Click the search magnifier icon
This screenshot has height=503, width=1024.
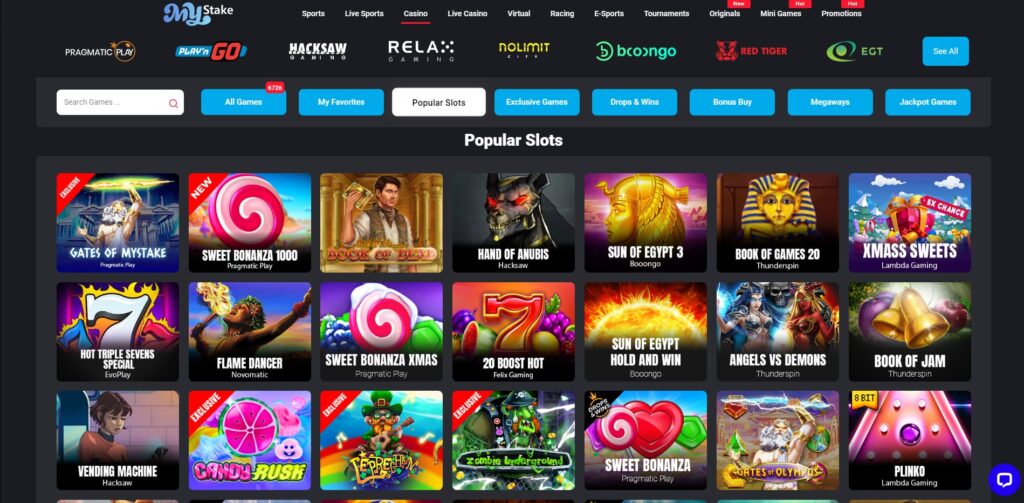coord(173,103)
